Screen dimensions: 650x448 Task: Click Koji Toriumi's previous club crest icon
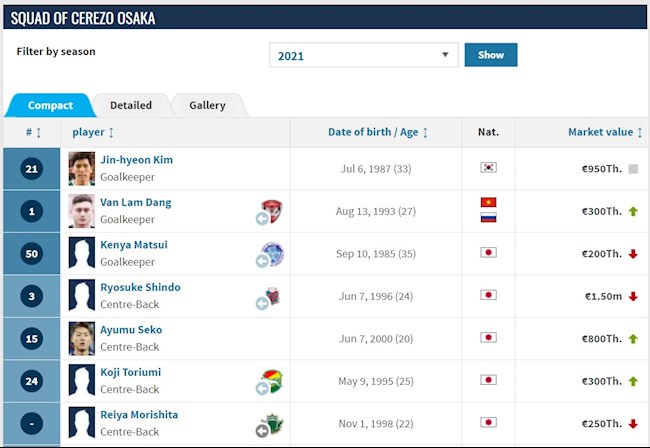[x=270, y=381]
